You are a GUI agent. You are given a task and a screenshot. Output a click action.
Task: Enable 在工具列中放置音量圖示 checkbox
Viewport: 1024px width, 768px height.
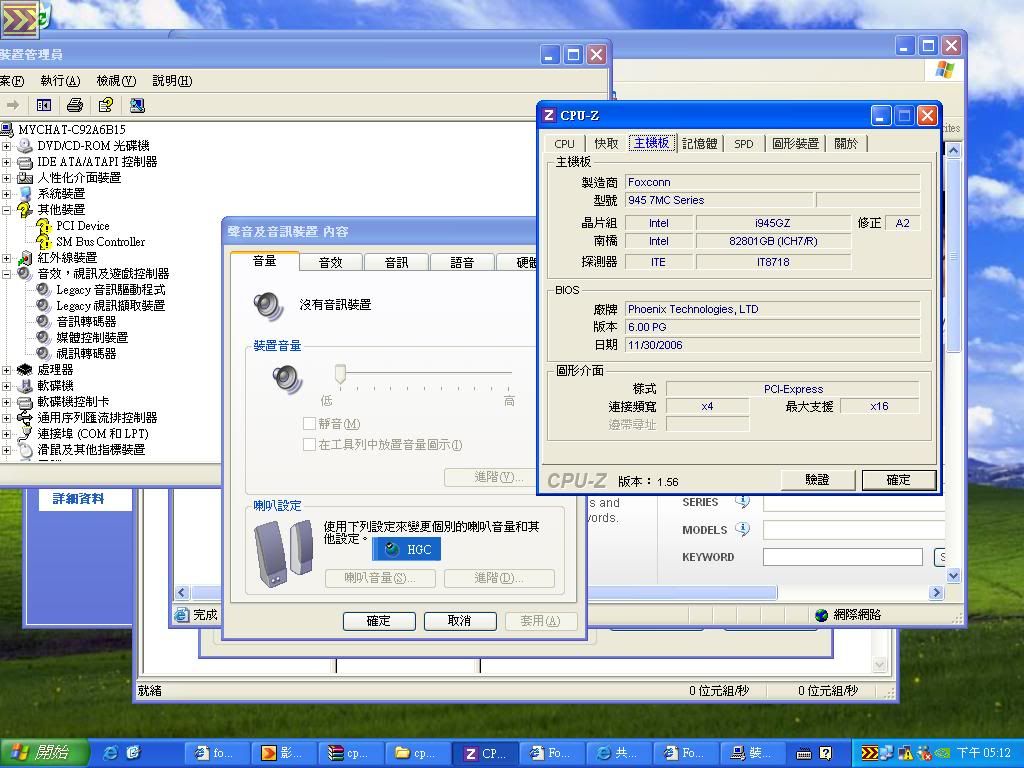point(309,445)
